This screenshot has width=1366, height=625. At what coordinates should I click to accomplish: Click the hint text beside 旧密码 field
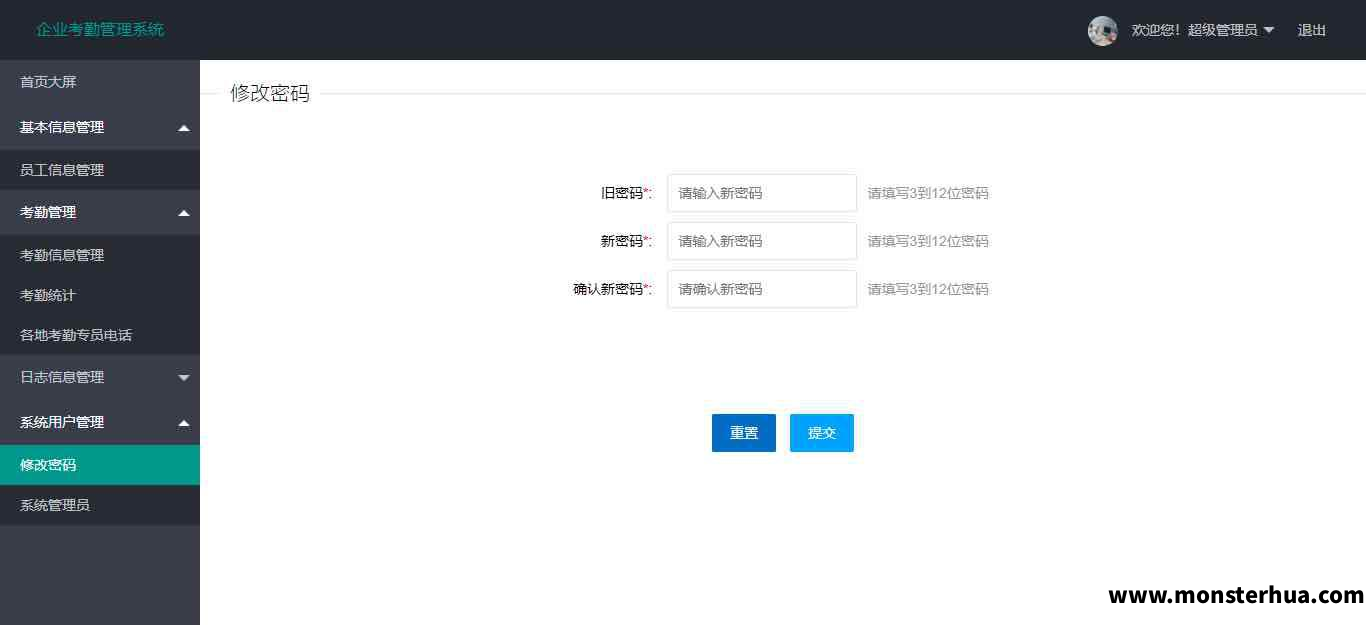tap(928, 193)
